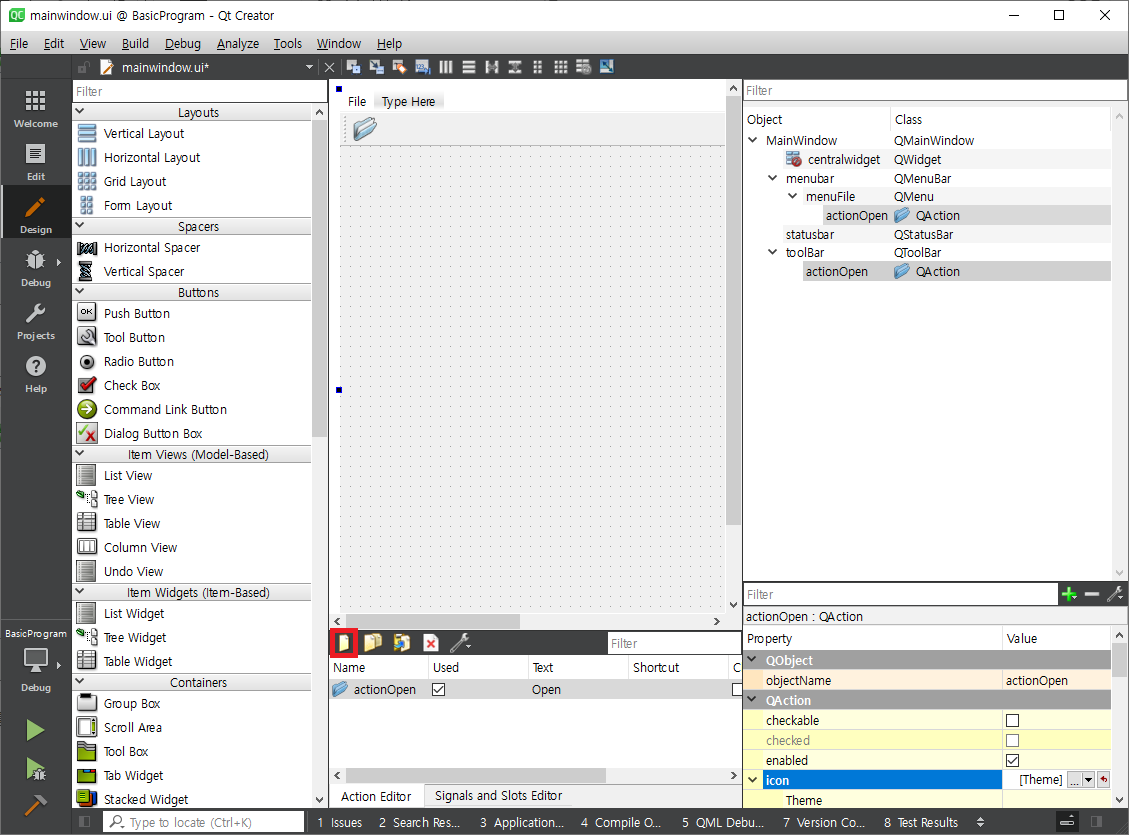Open the Help mode in sidebar
The width and height of the screenshot is (1129, 835).
pyautogui.click(x=36, y=374)
